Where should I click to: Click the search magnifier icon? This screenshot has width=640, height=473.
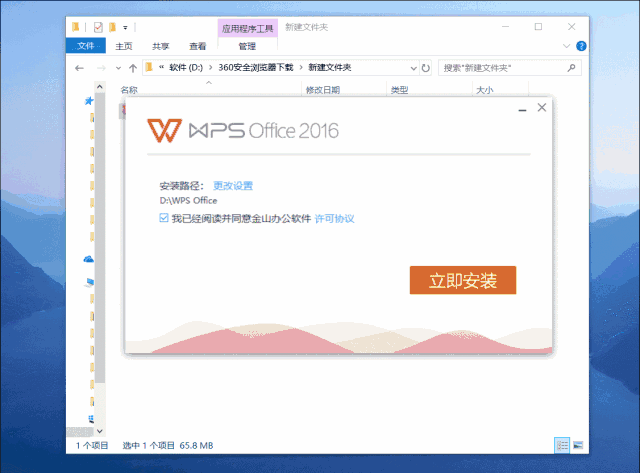(571, 68)
